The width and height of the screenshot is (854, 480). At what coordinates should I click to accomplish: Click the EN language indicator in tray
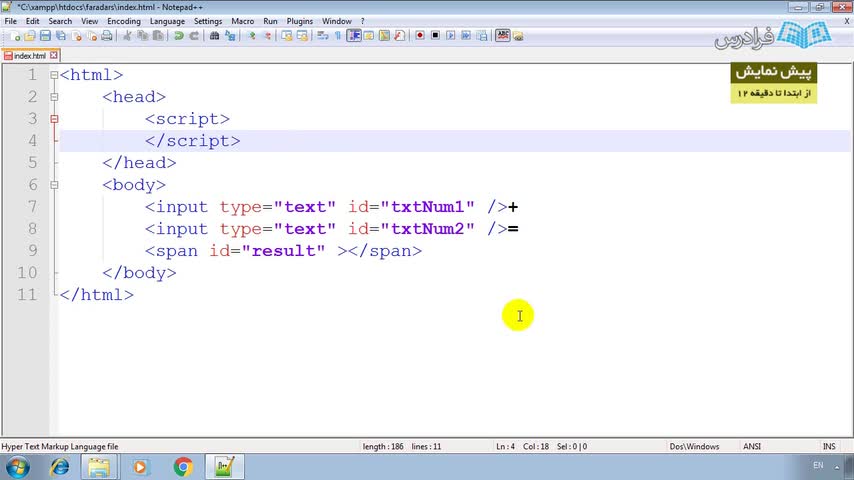(x=818, y=465)
